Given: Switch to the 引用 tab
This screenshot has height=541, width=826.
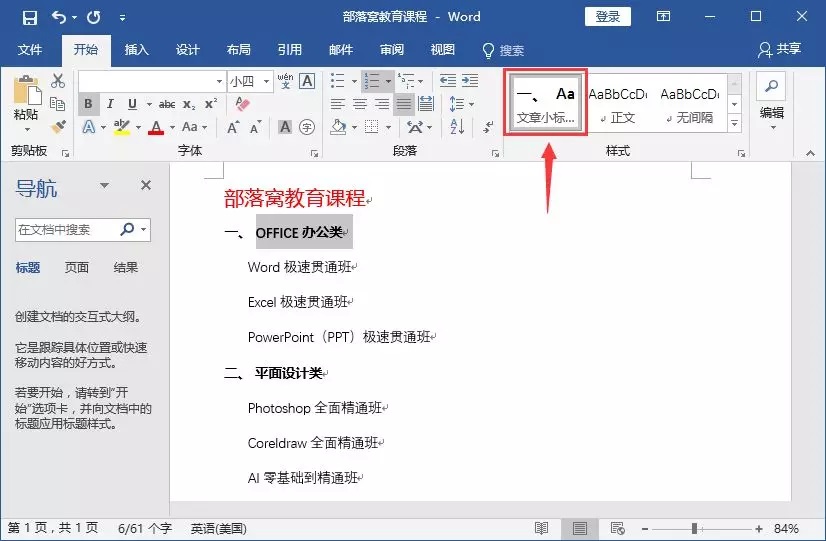Looking at the screenshot, I should click(290, 50).
